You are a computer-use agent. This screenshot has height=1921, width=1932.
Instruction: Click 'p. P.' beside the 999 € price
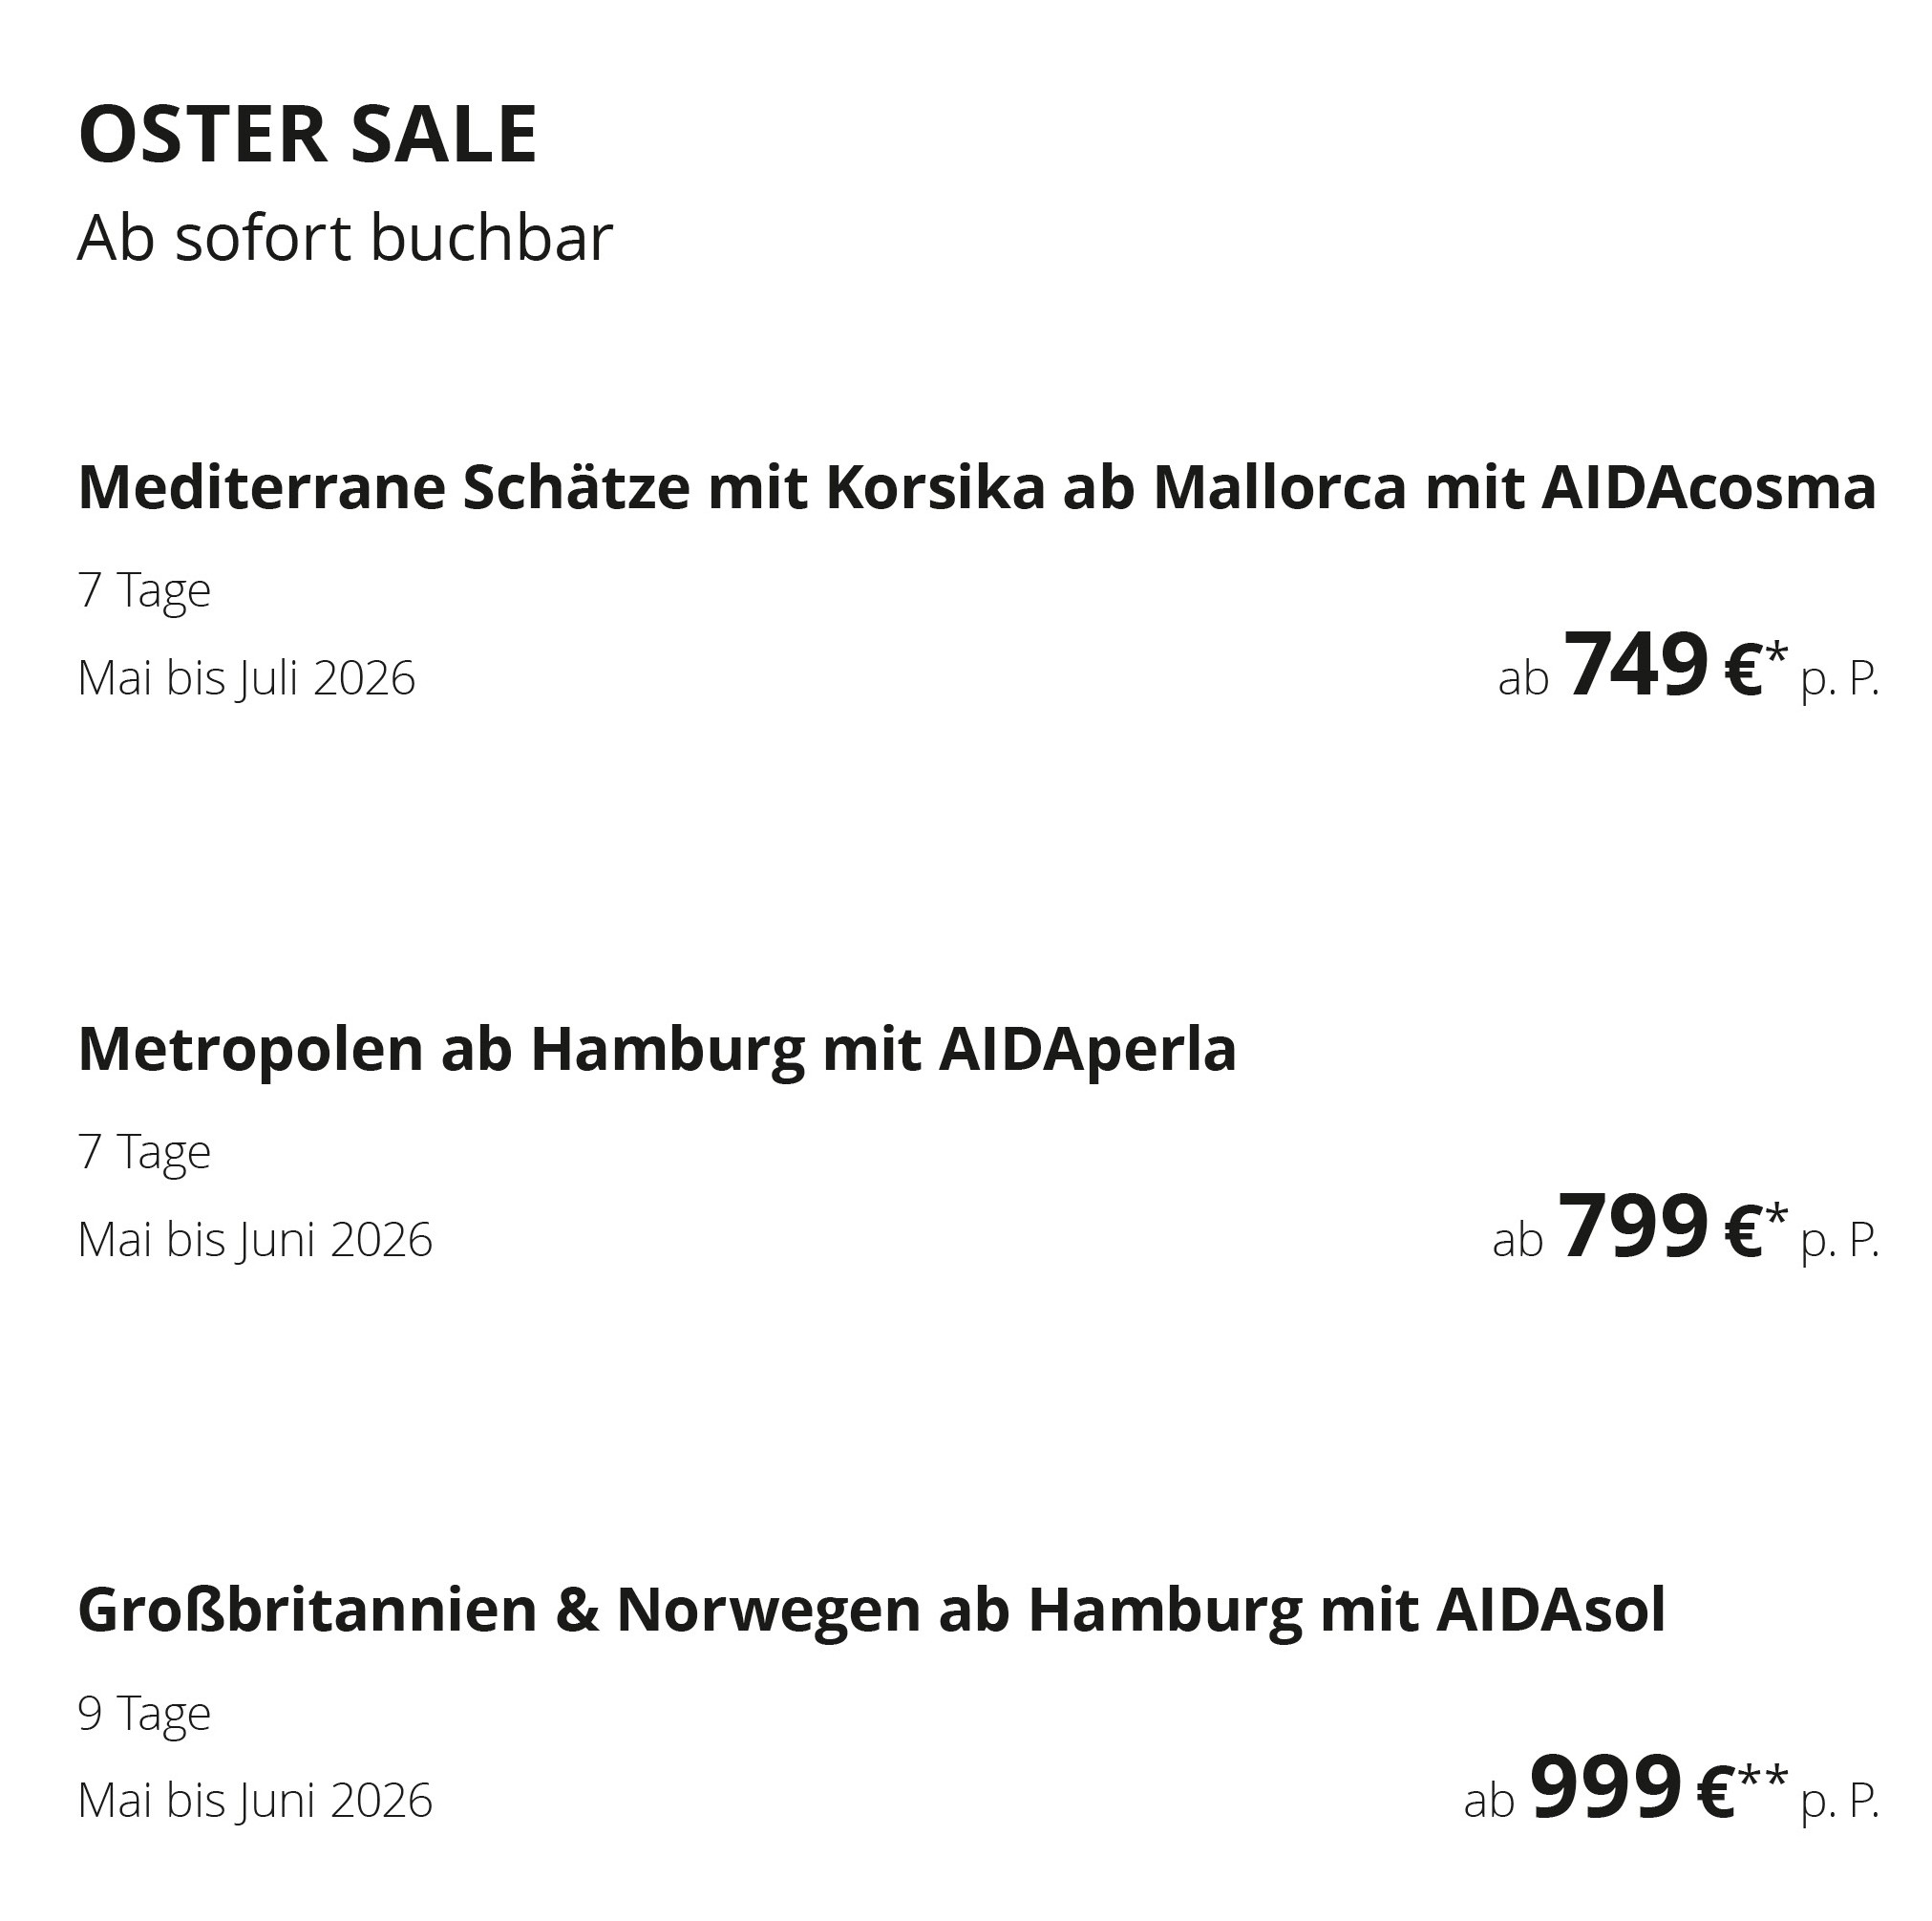coord(1839,1802)
